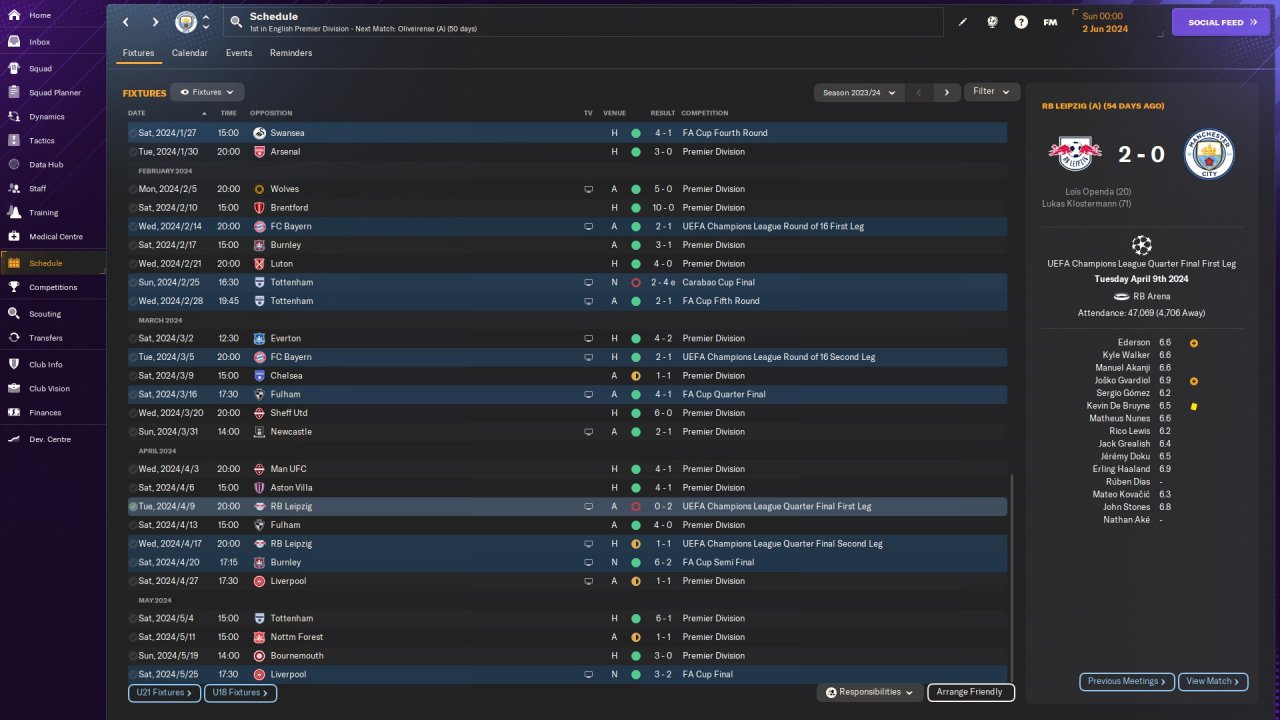Select the row marker for the Swansea fixture
Viewport: 1280px width, 720px height.
133,133
